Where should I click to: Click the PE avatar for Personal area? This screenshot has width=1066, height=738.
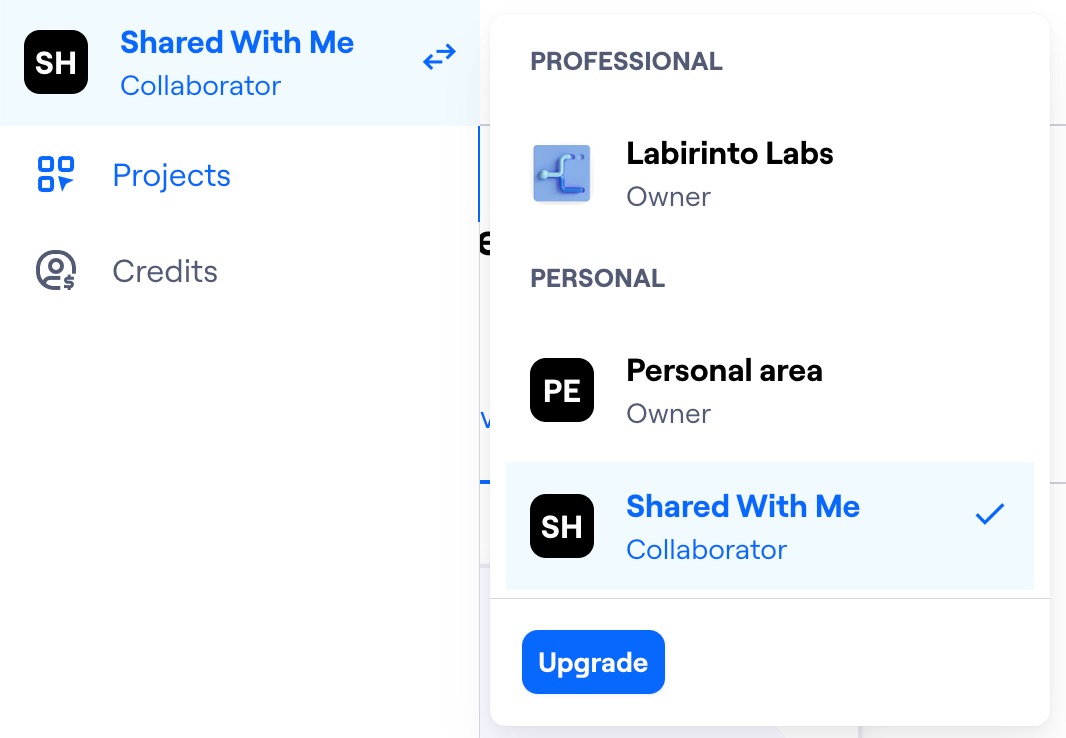tap(562, 390)
